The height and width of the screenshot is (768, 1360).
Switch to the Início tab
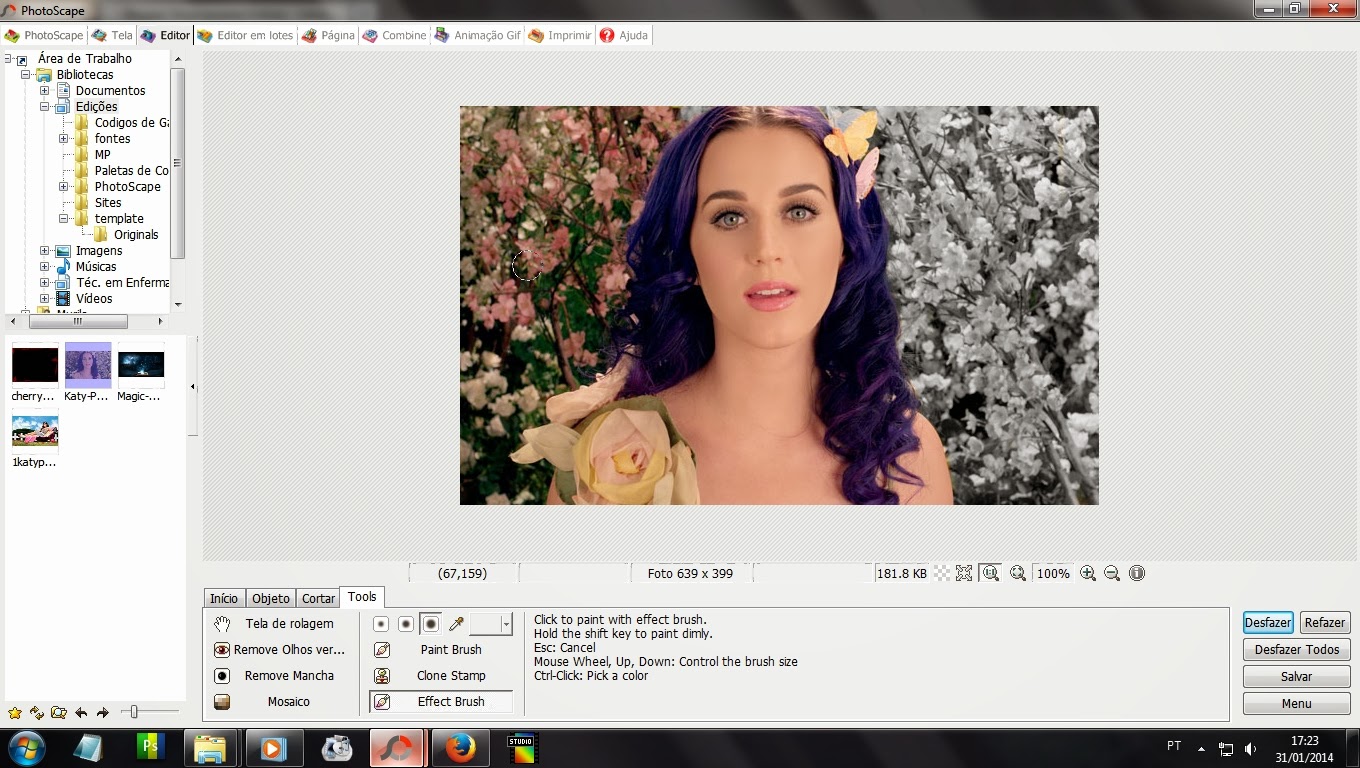click(x=224, y=598)
